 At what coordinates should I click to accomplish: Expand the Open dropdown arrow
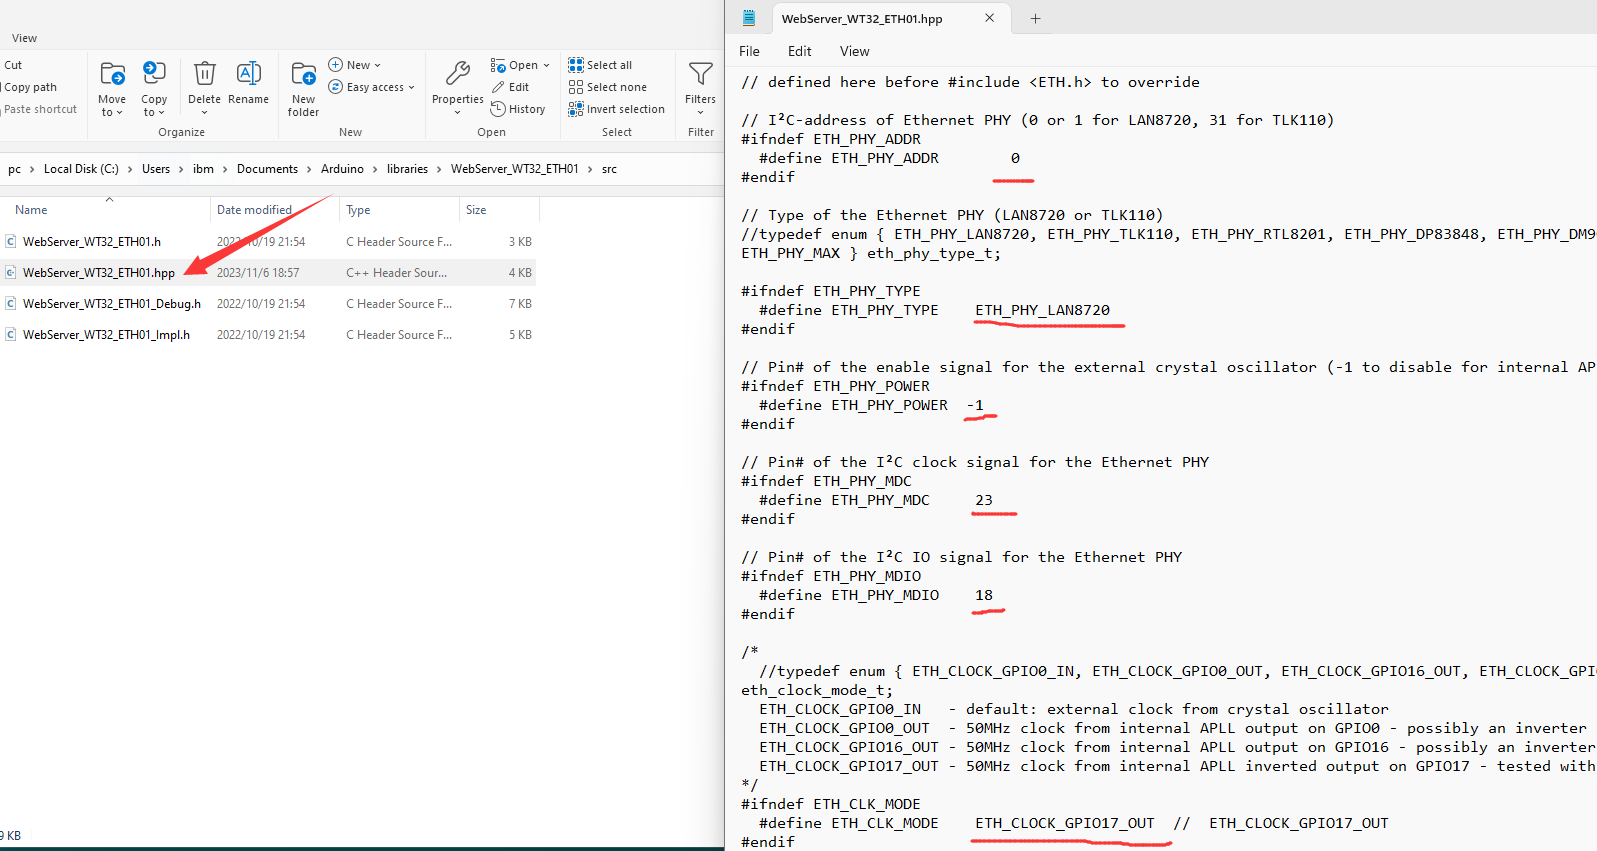546,66
